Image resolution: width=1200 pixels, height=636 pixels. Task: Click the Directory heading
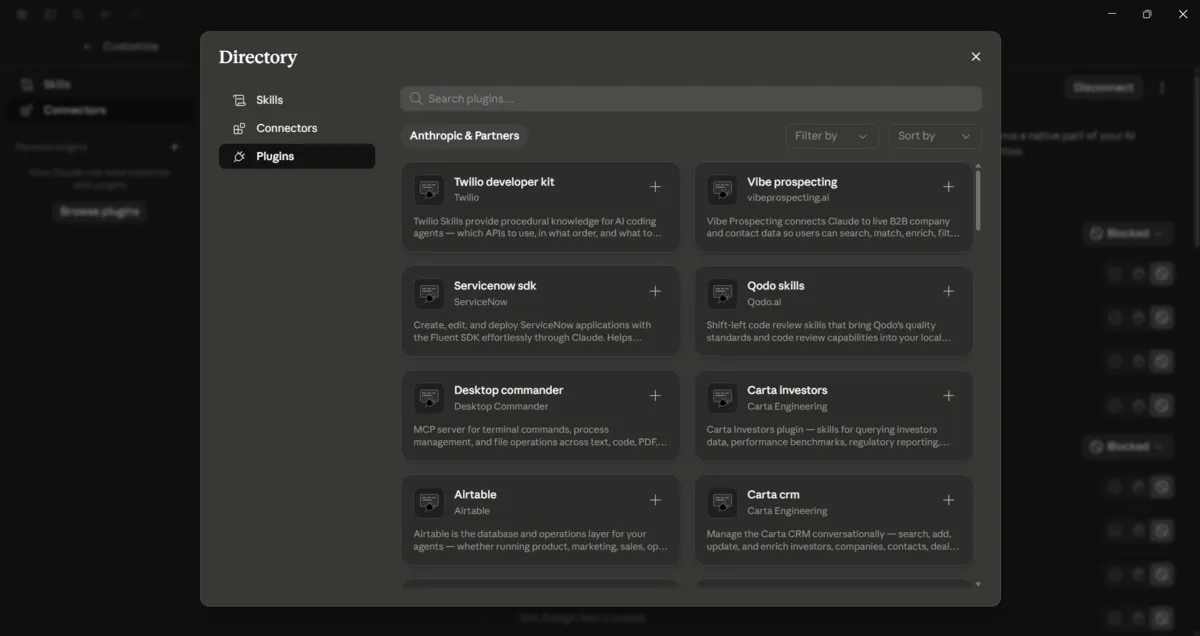[x=258, y=57]
